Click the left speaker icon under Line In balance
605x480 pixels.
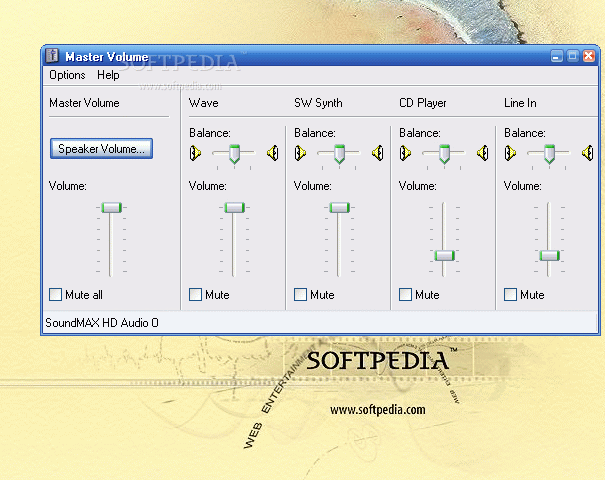pyautogui.click(x=510, y=153)
